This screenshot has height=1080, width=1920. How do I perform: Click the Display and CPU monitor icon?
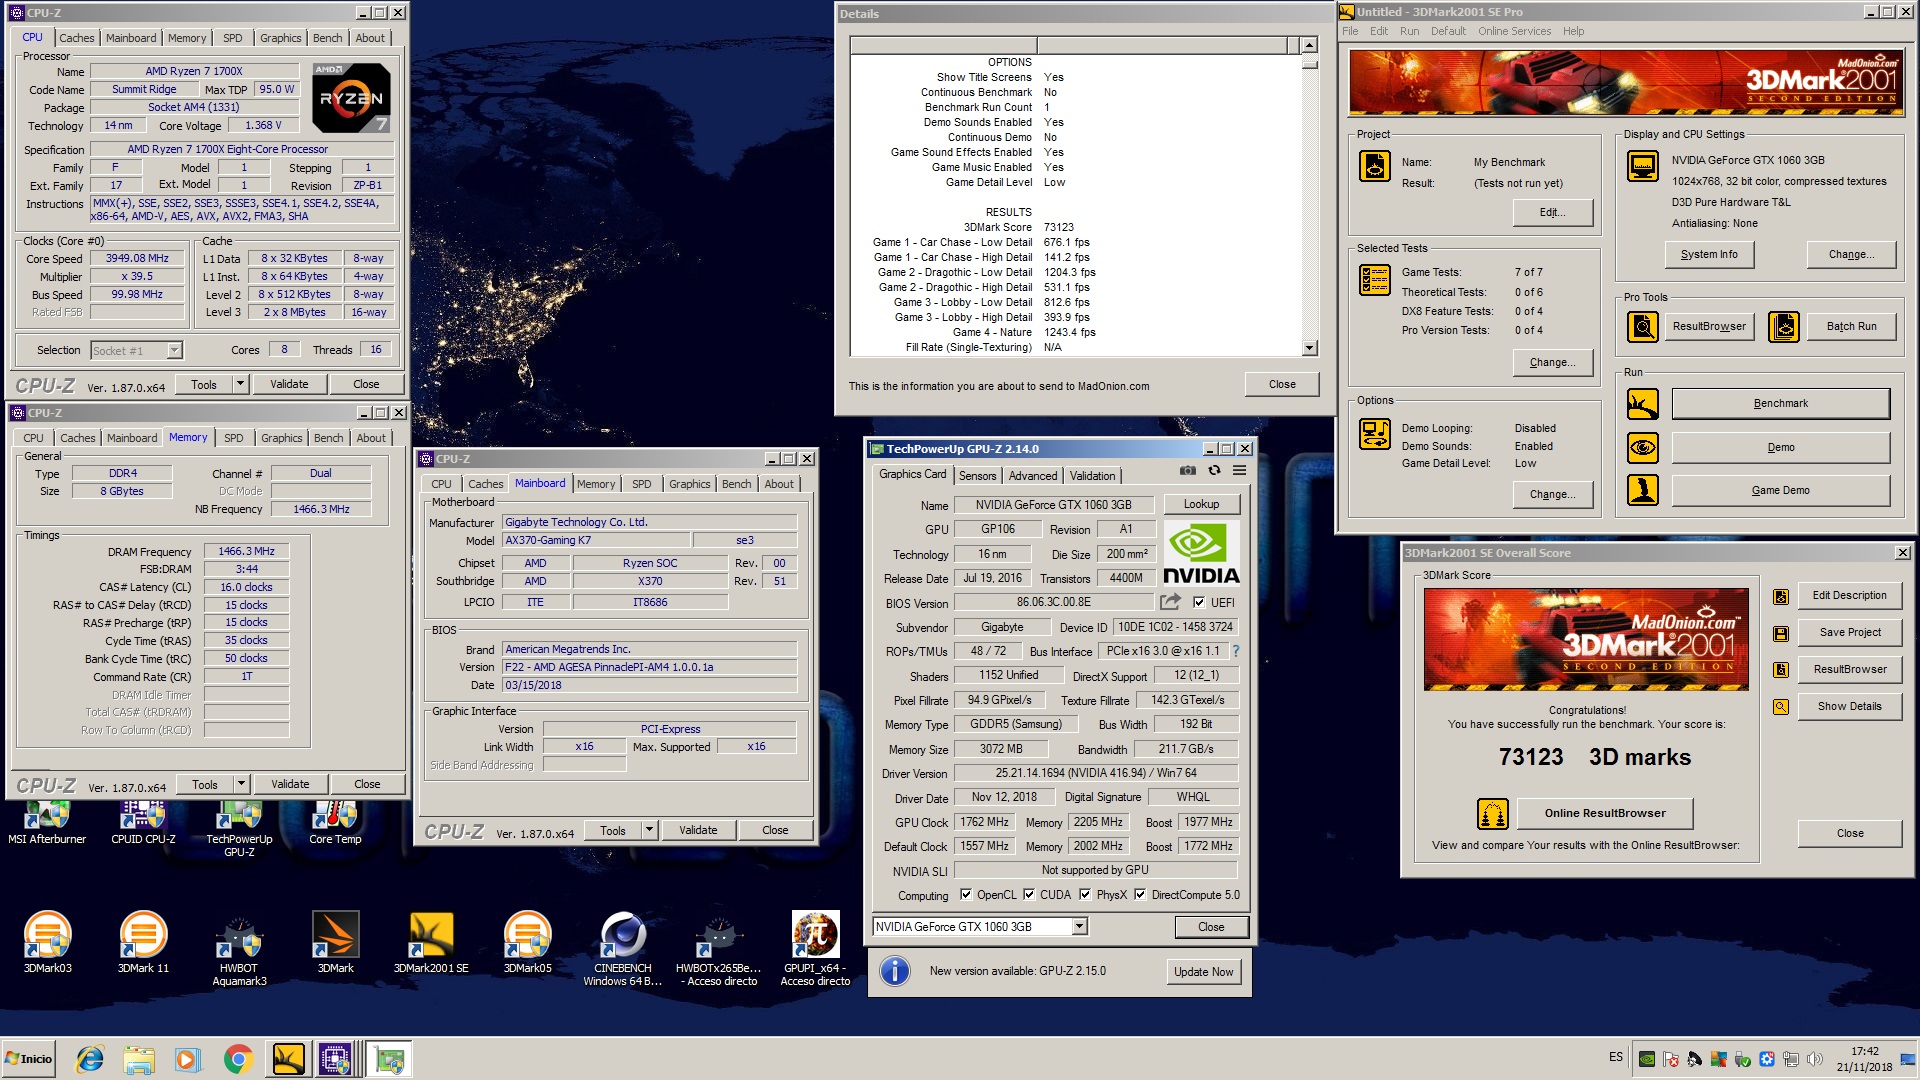1642,166
